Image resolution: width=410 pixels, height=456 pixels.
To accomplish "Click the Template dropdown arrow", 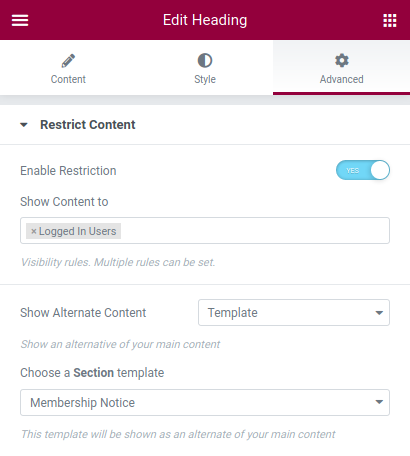I will (379, 313).
